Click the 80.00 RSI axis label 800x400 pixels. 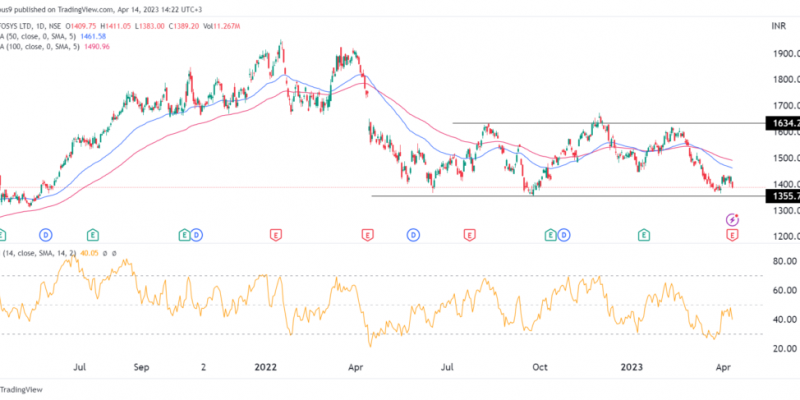786,261
